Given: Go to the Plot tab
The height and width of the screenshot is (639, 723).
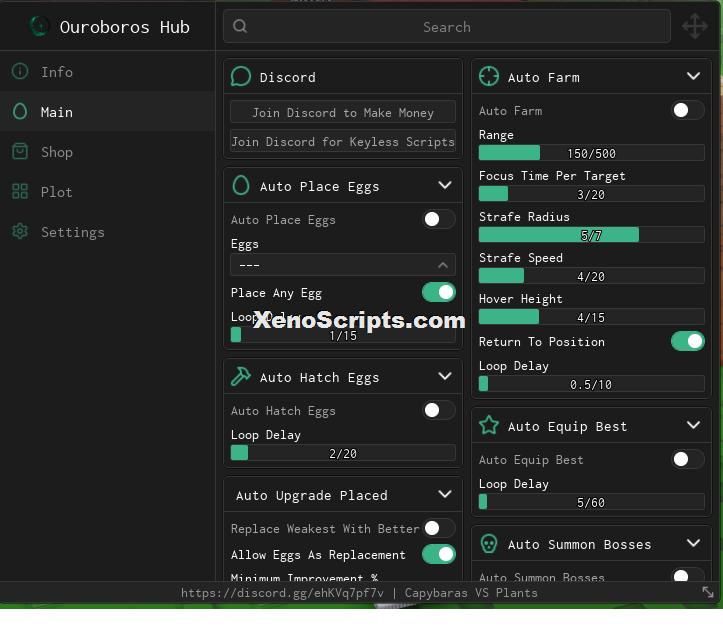Looking at the screenshot, I should (107, 191).
